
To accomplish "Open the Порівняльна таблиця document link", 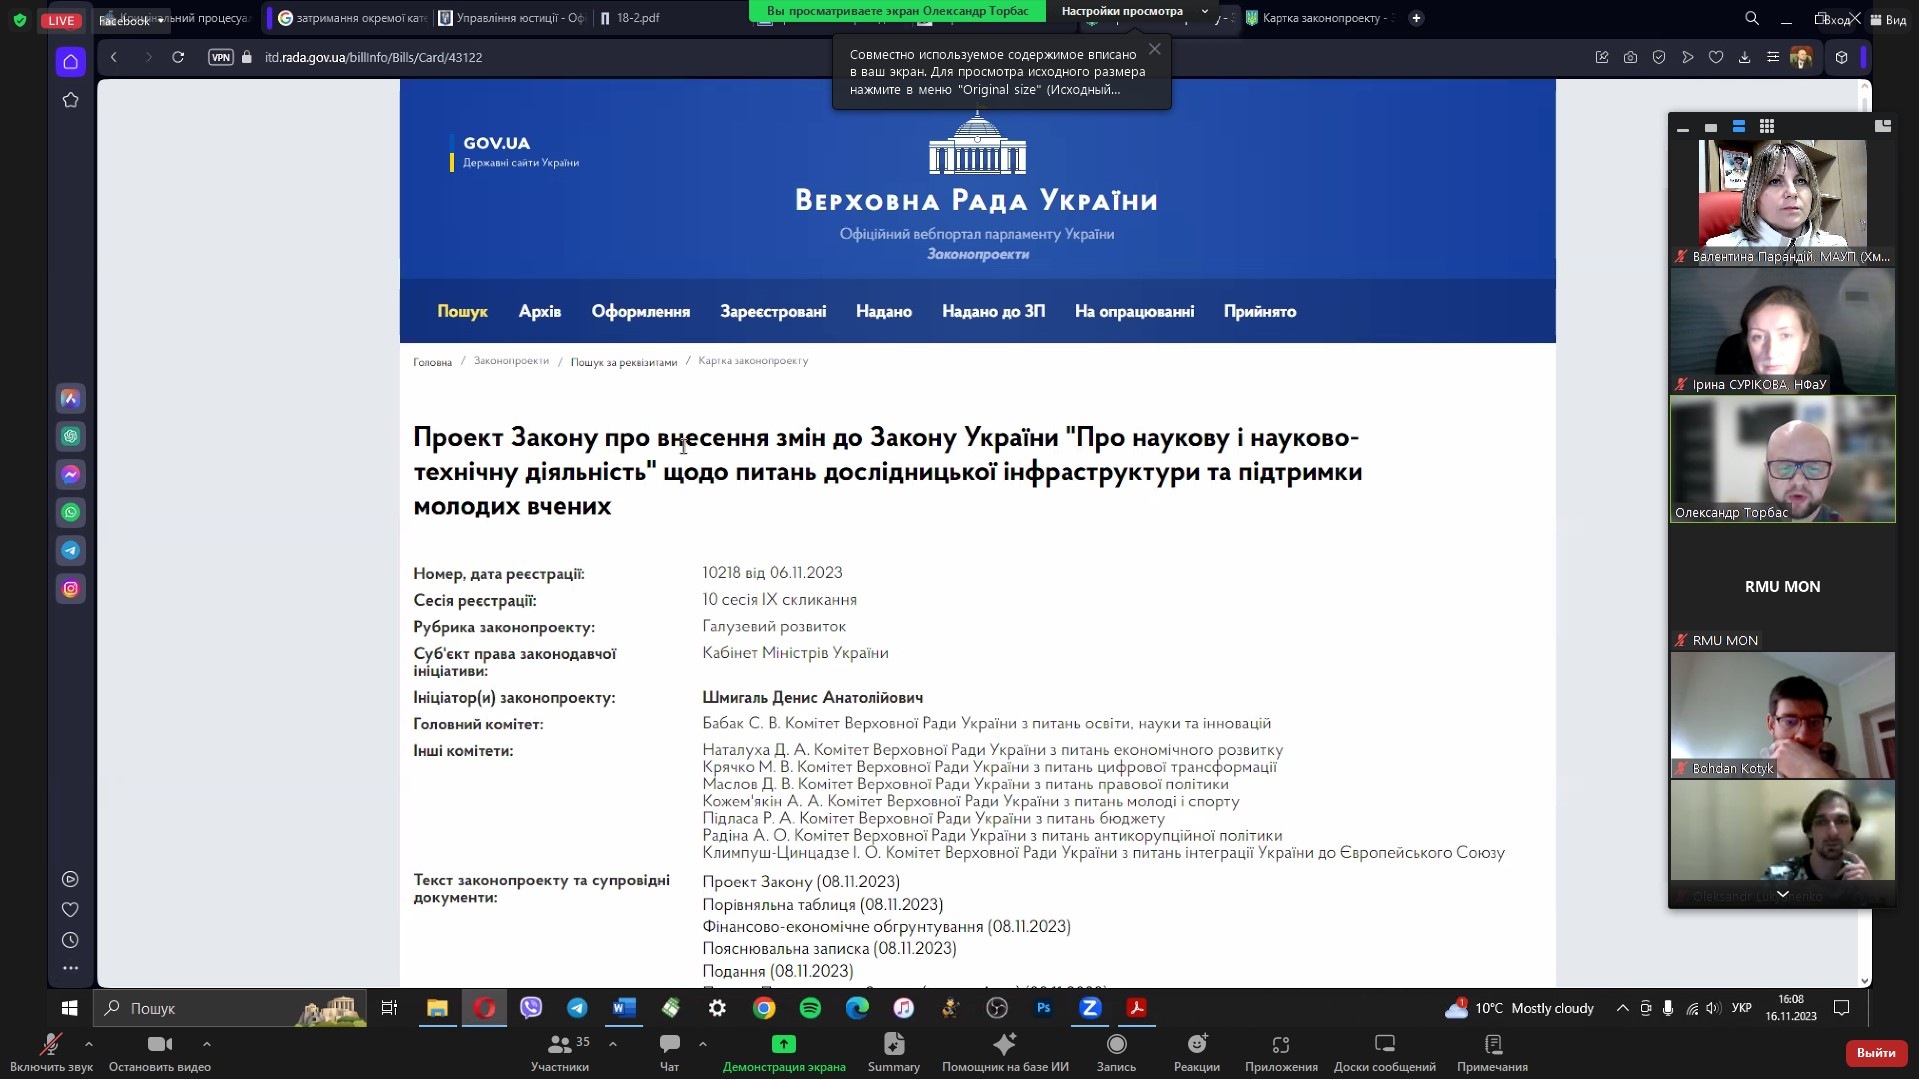I will [x=822, y=905].
